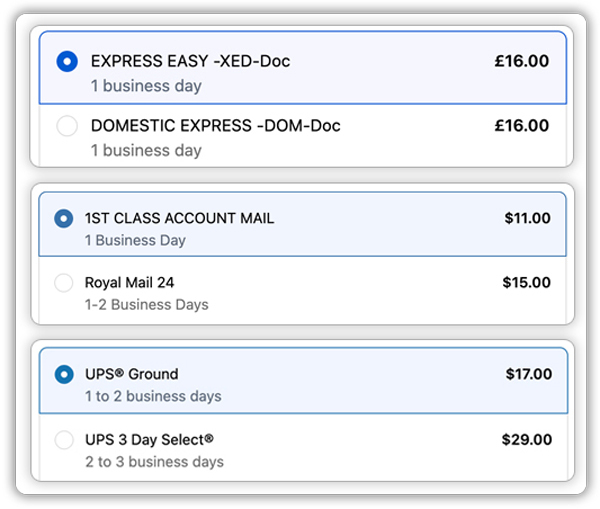Click the £11.00 price for 1st Class
The height and width of the screenshot is (509, 600).
click(527, 218)
